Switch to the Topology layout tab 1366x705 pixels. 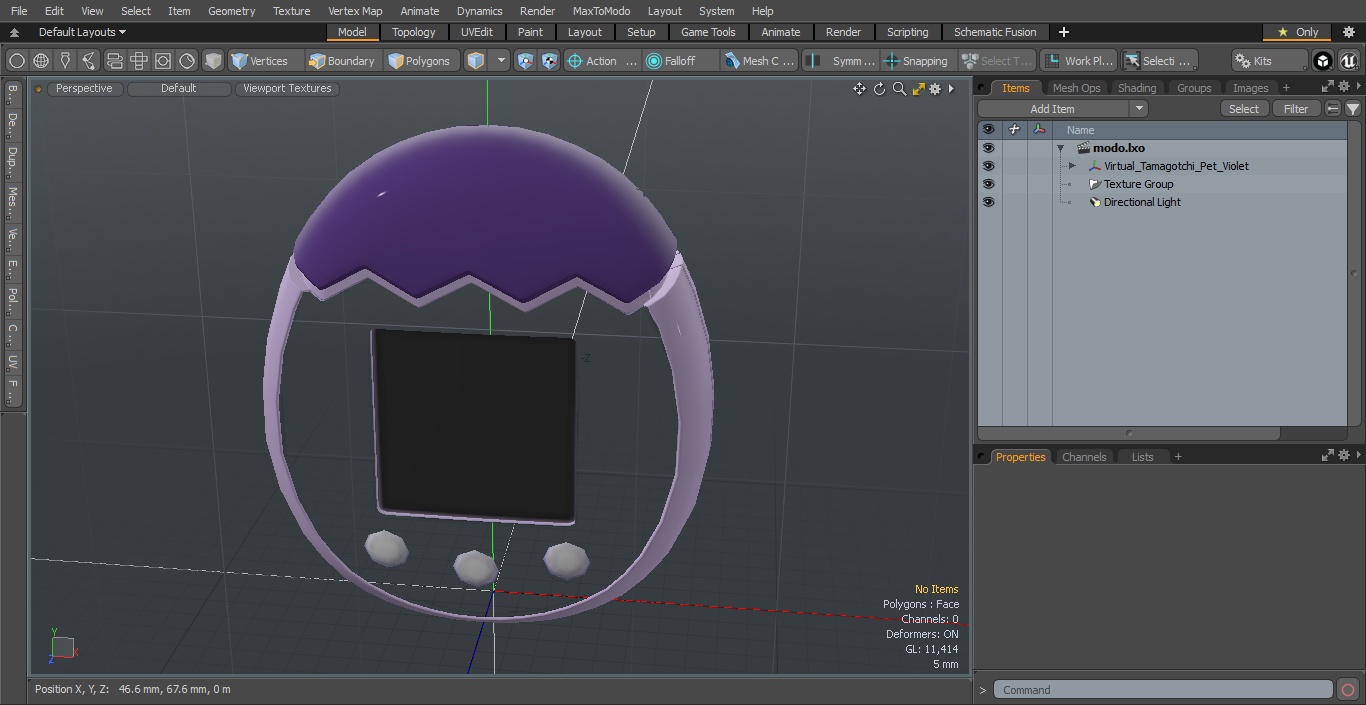[x=413, y=32]
